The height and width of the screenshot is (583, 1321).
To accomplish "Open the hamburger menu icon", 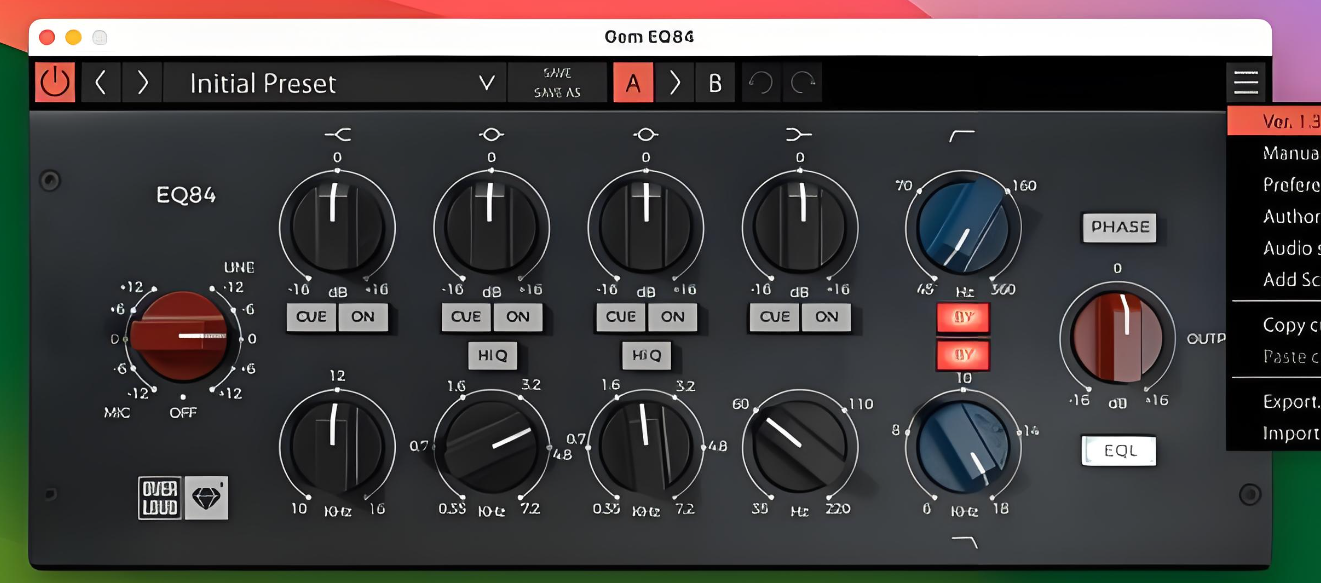I will (x=1246, y=82).
